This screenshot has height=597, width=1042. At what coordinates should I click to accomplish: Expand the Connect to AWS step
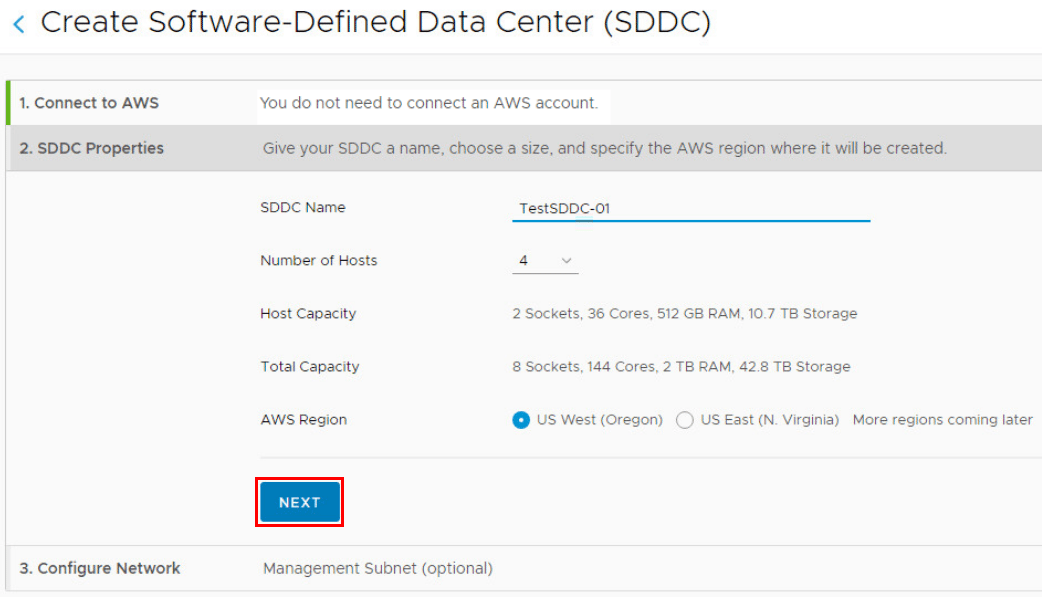(x=89, y=103)
